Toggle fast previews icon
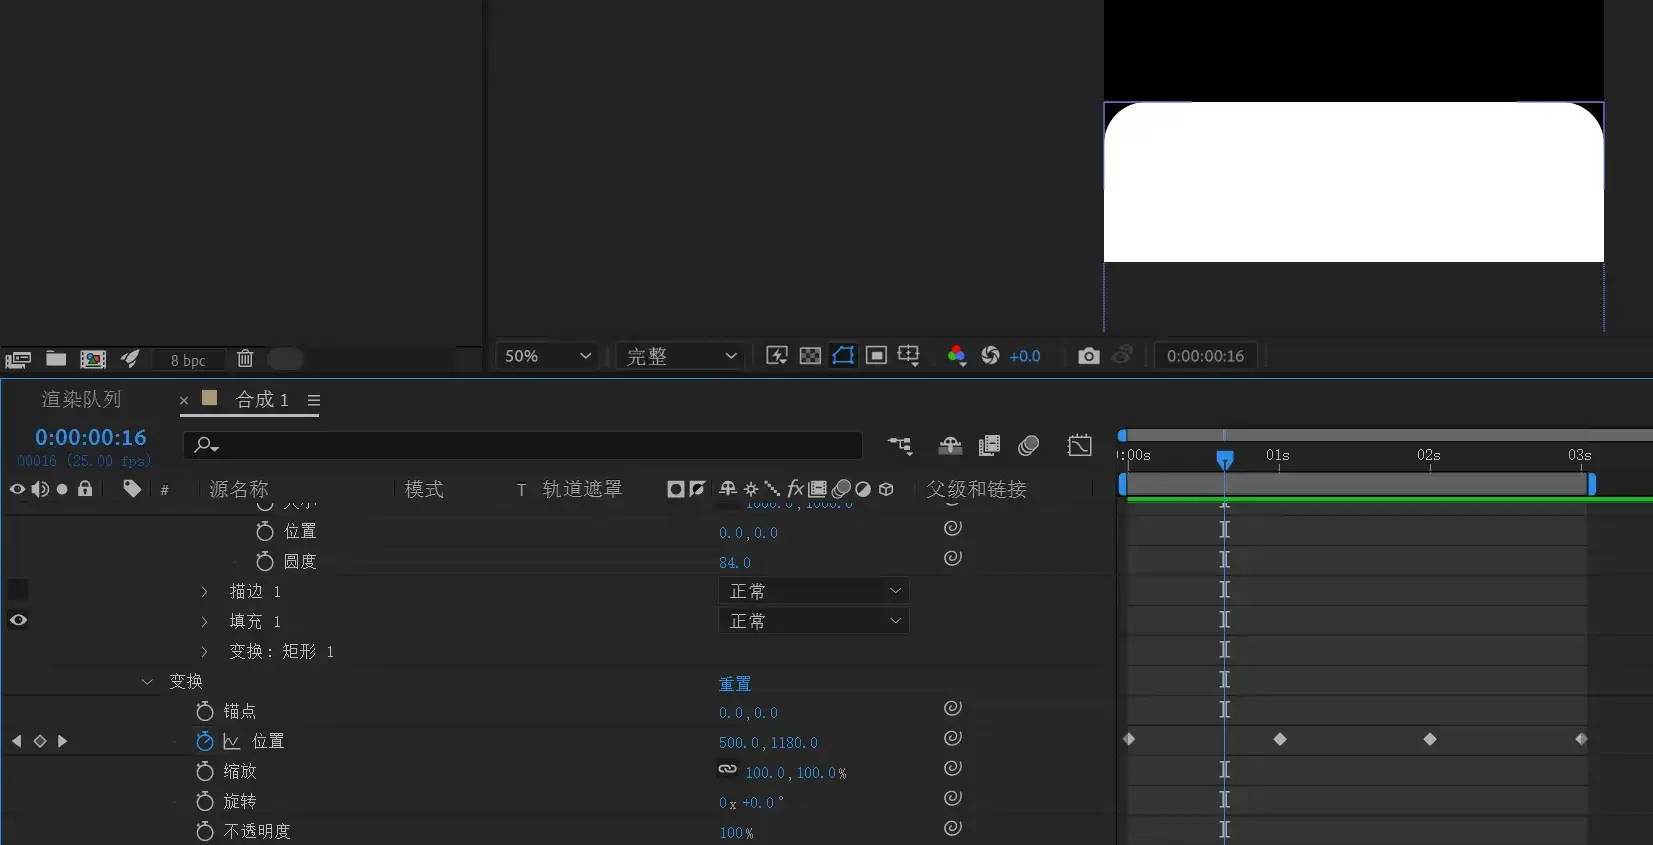The width and height of the screenshot is (1653, 845). [x=777, y=356]
